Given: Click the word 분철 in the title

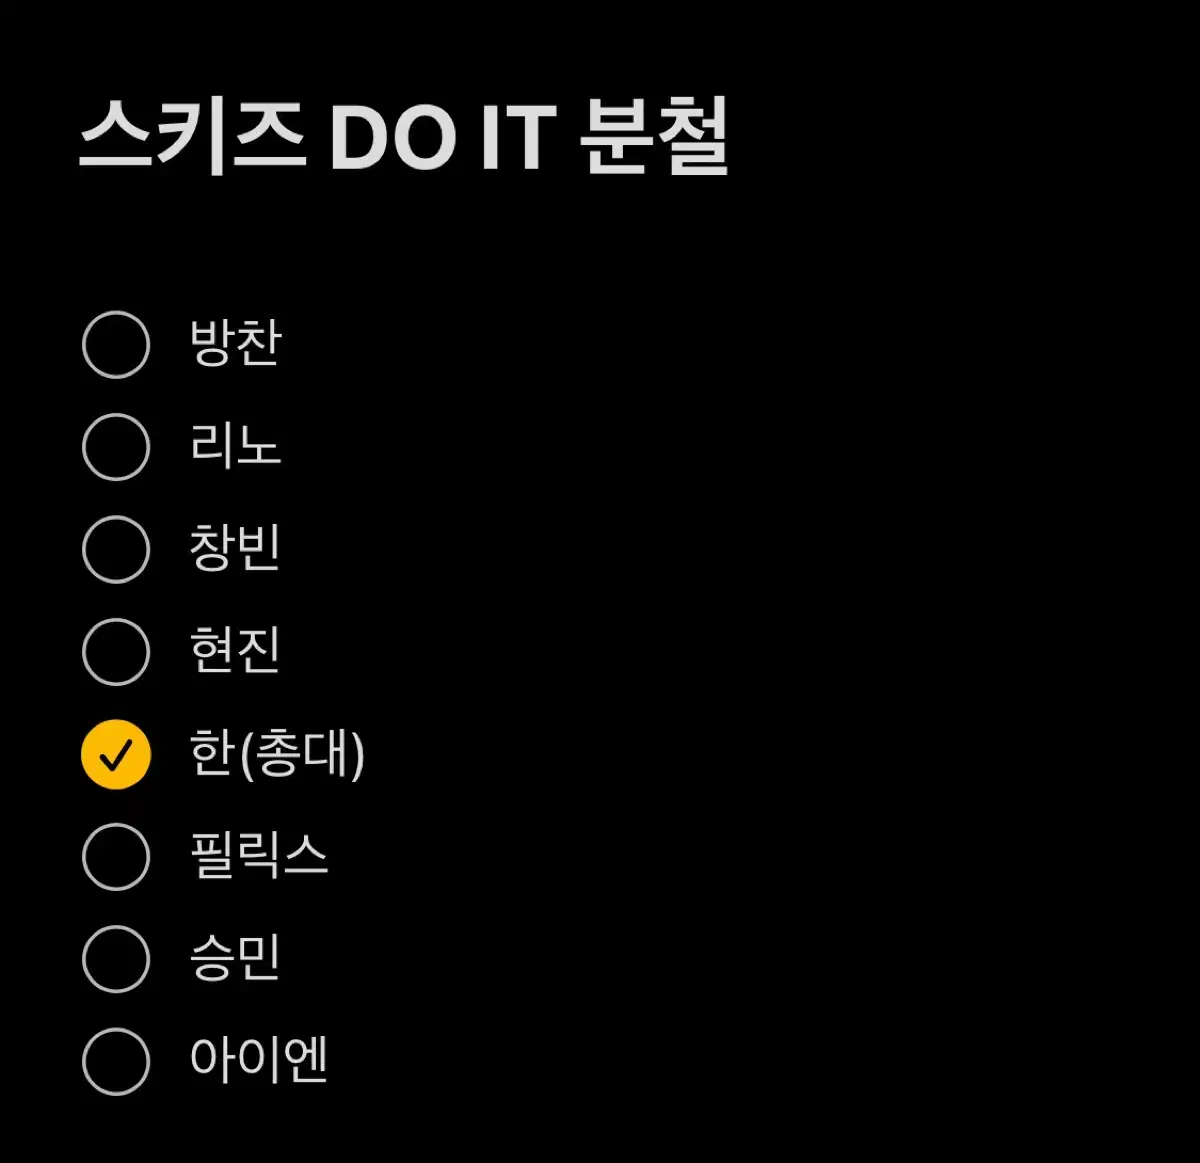Looking at the screenshot, I should [x=655, y=137].
